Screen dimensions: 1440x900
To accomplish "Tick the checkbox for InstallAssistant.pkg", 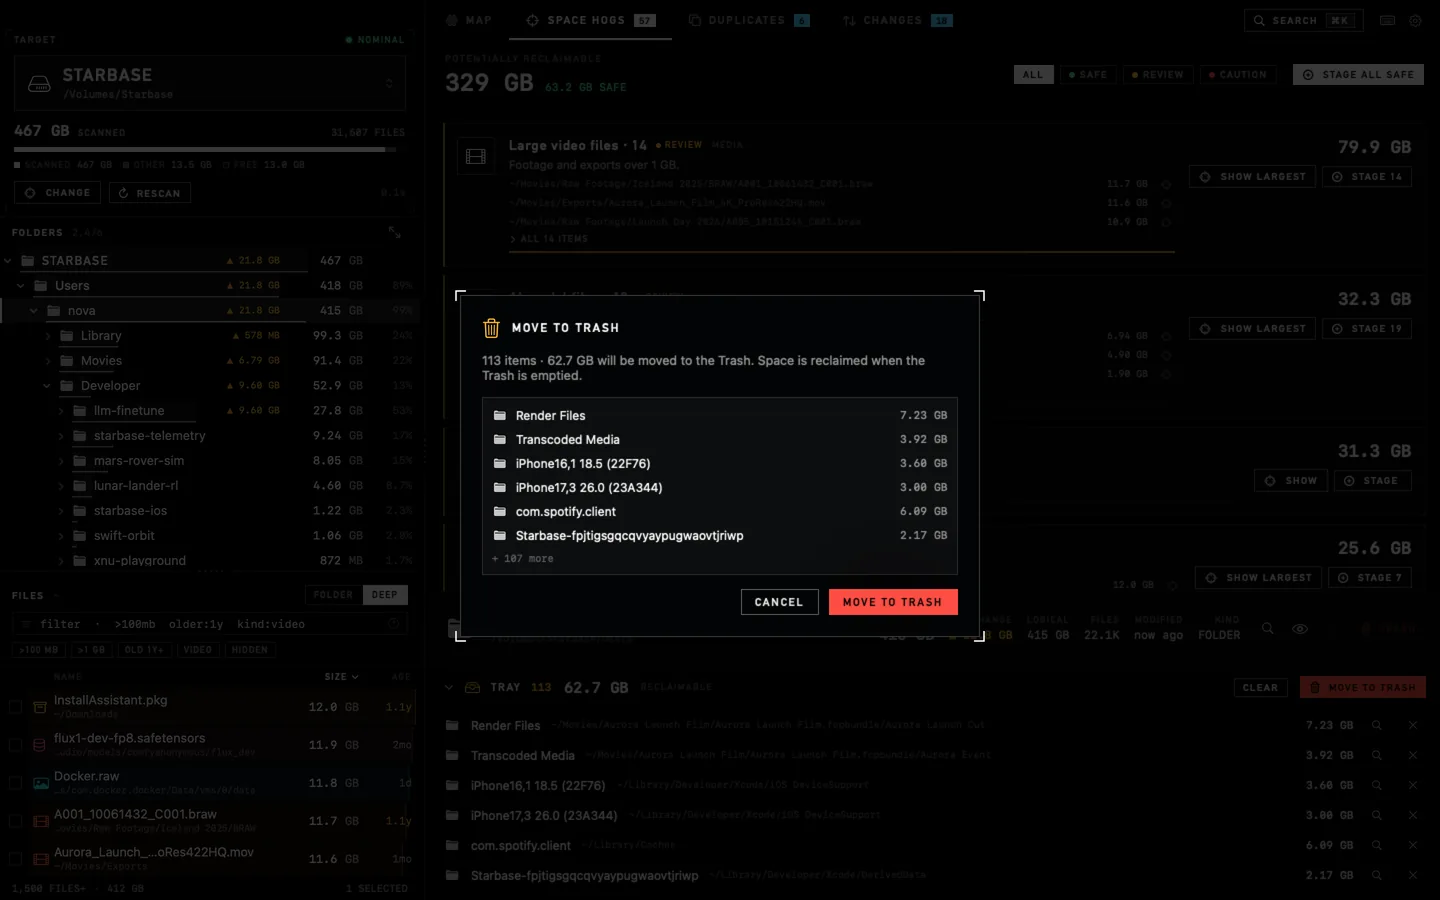I will coord(16,707).
